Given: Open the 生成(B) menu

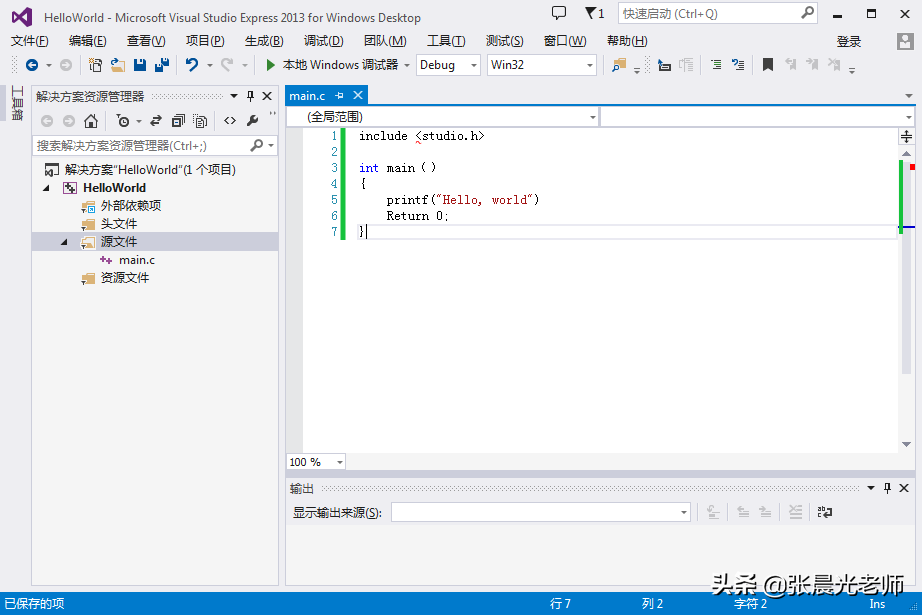Looking at the screenshot, I should pyautogui.click(x=264, y=41).
